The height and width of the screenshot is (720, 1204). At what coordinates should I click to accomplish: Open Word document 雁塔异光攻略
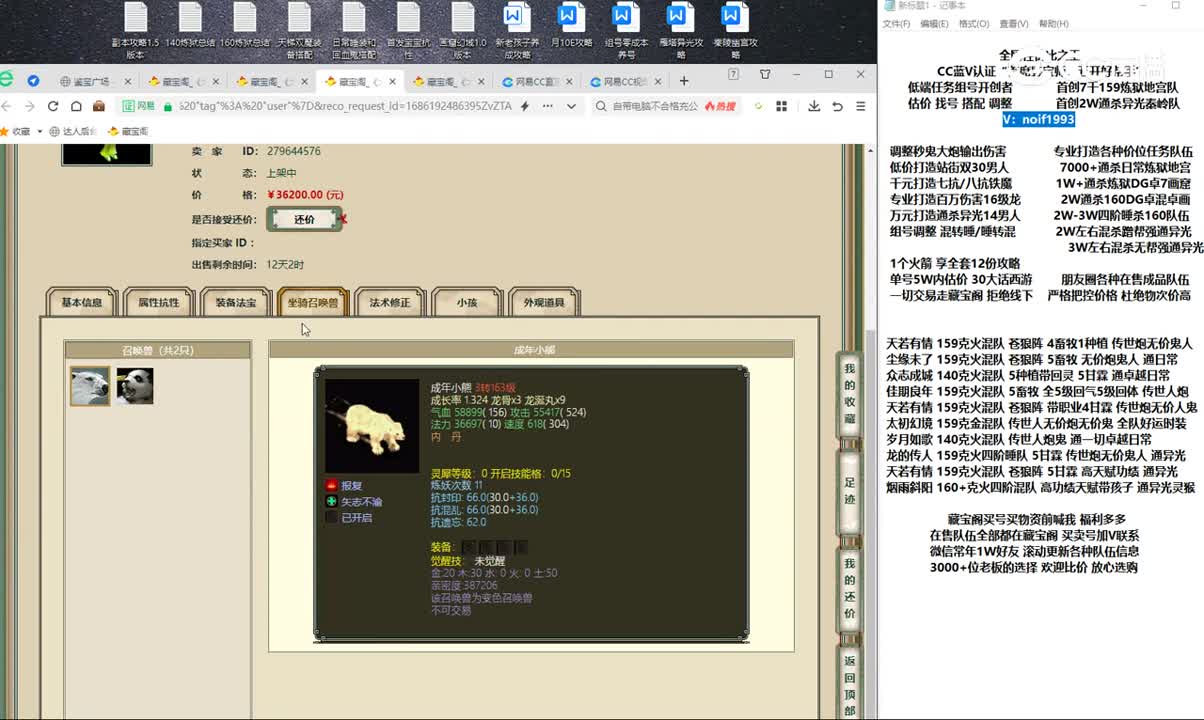coord(680,29)
